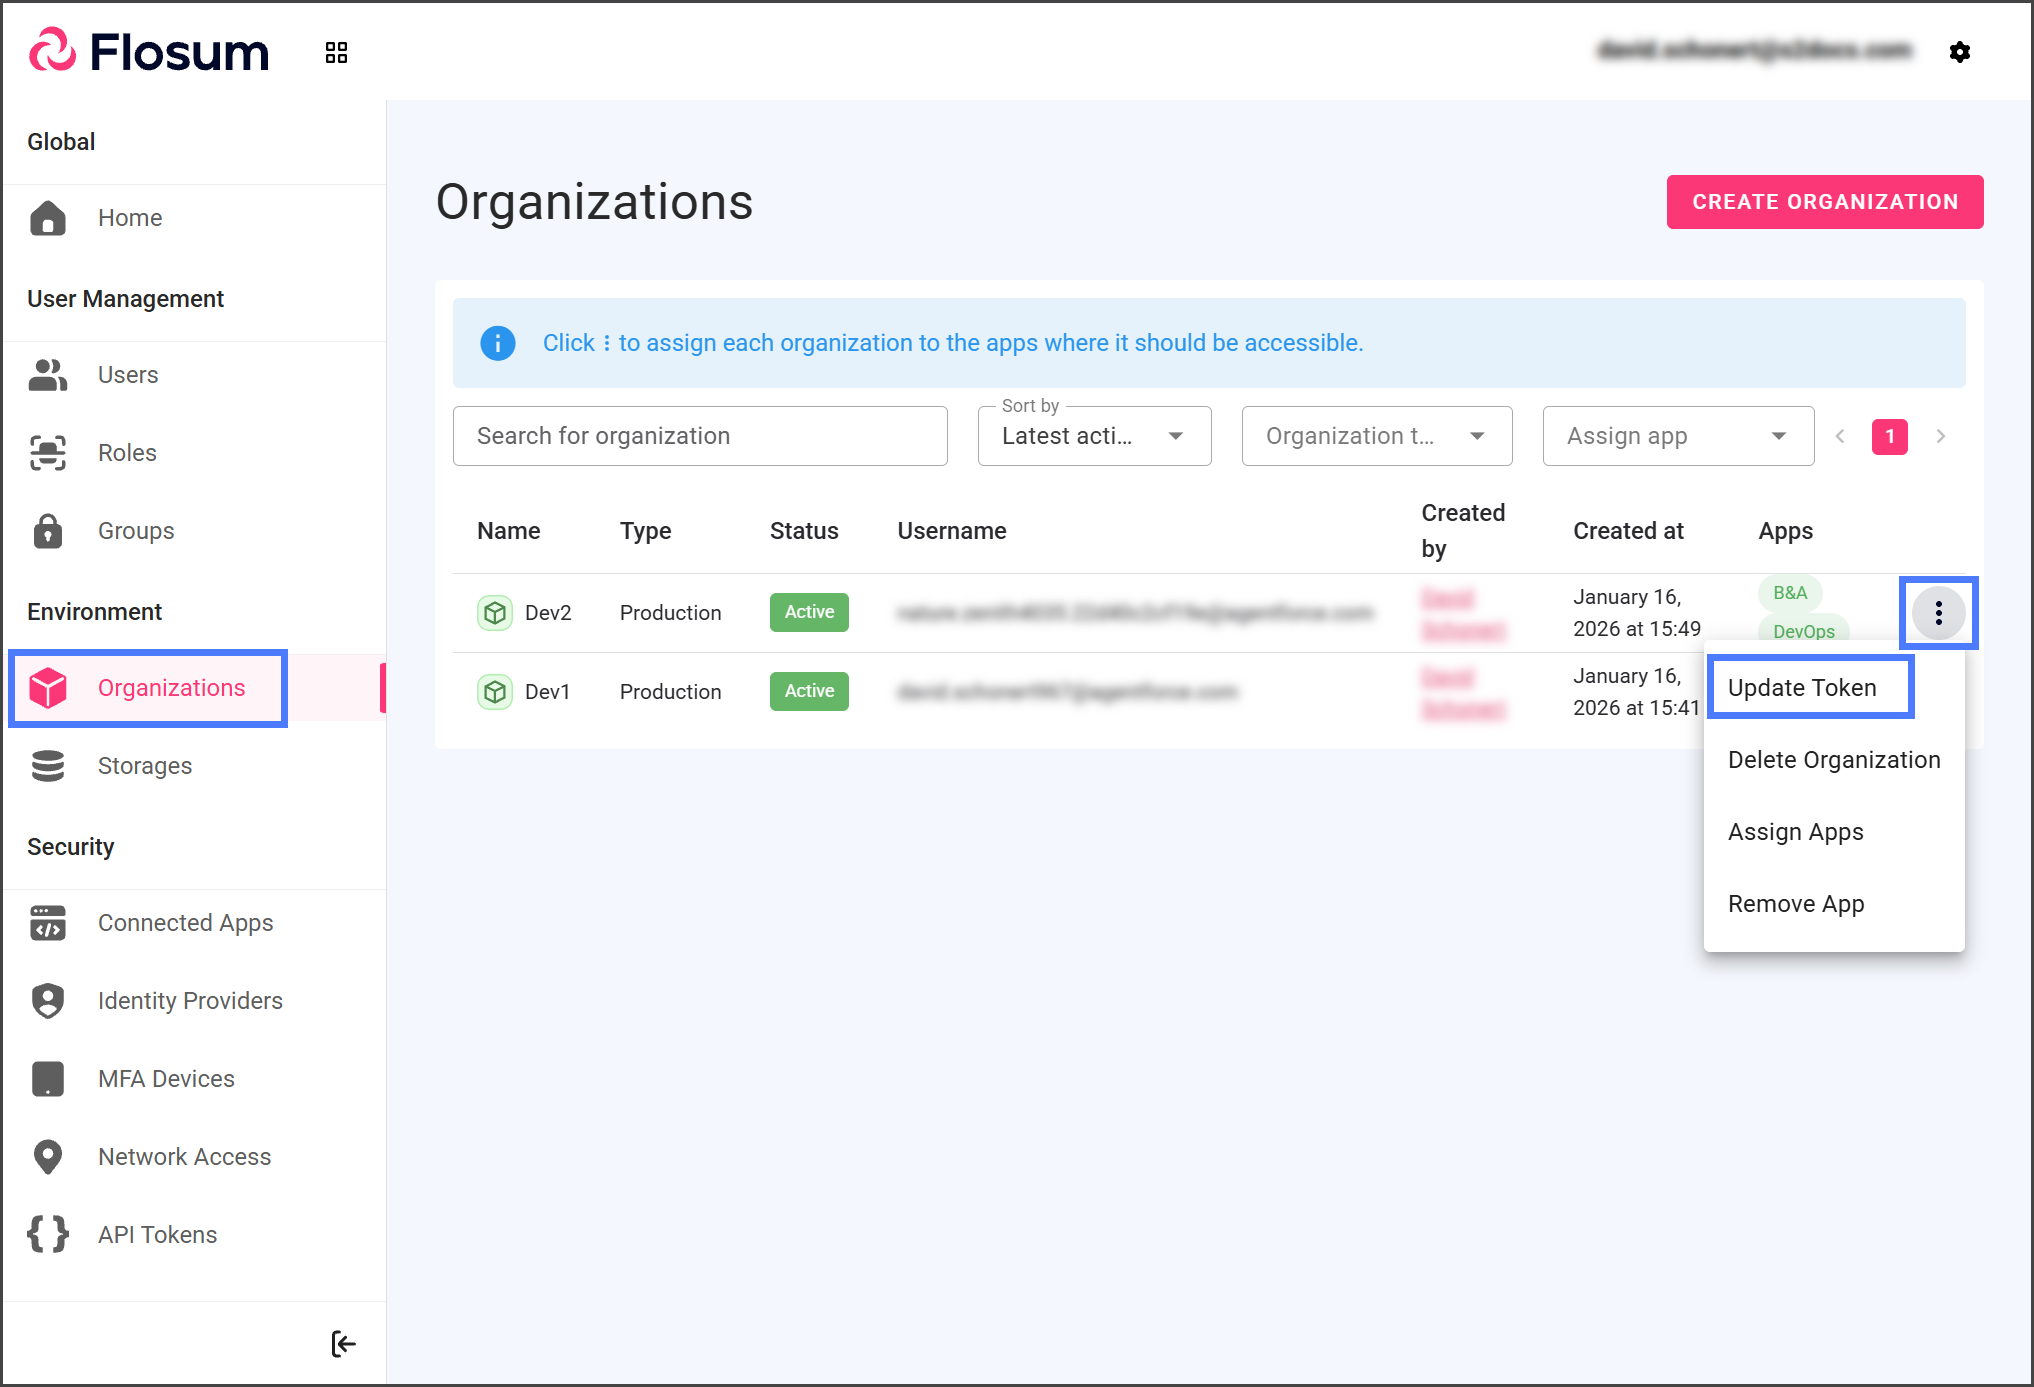Image resolution: width=2034 pixels, height=1387 pixels.
Task: Go to API Tokens page
Action: (157, 1235)
